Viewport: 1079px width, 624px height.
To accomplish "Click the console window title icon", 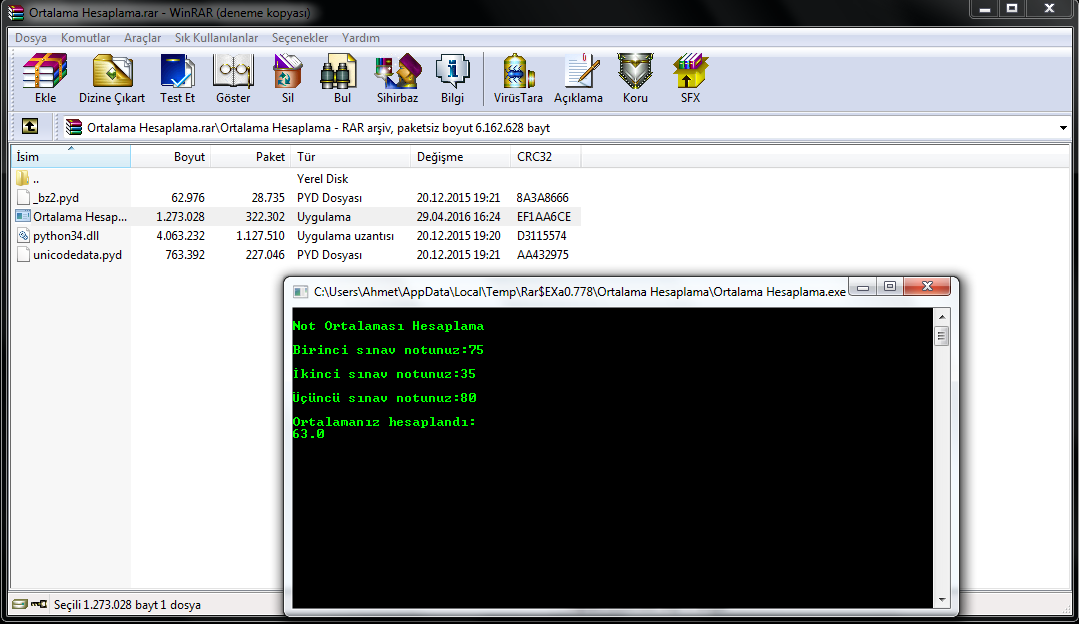I will (x=301, y=292).
